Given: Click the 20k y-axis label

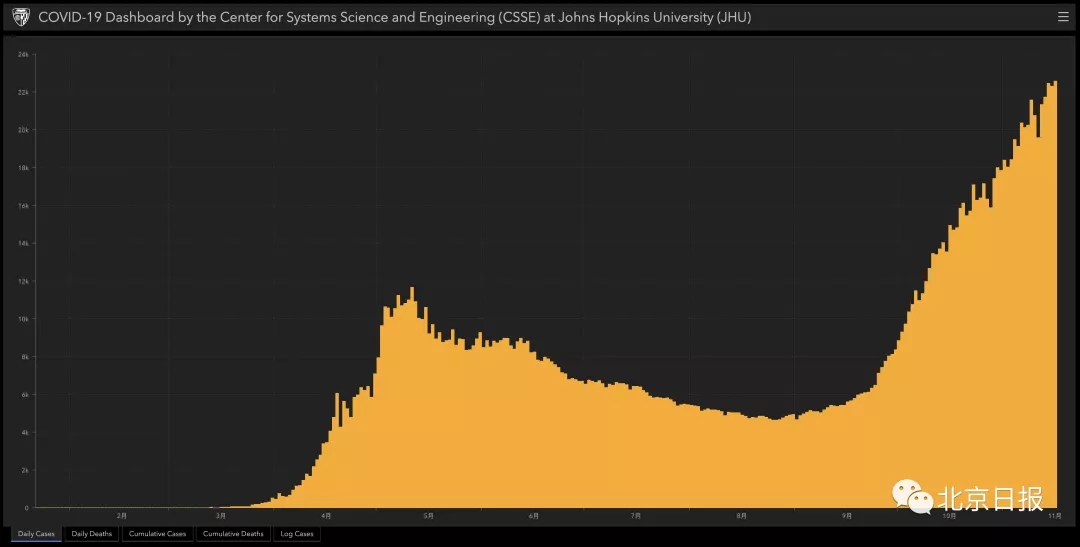Looking at the screenshot, I should tap(23, 130).
